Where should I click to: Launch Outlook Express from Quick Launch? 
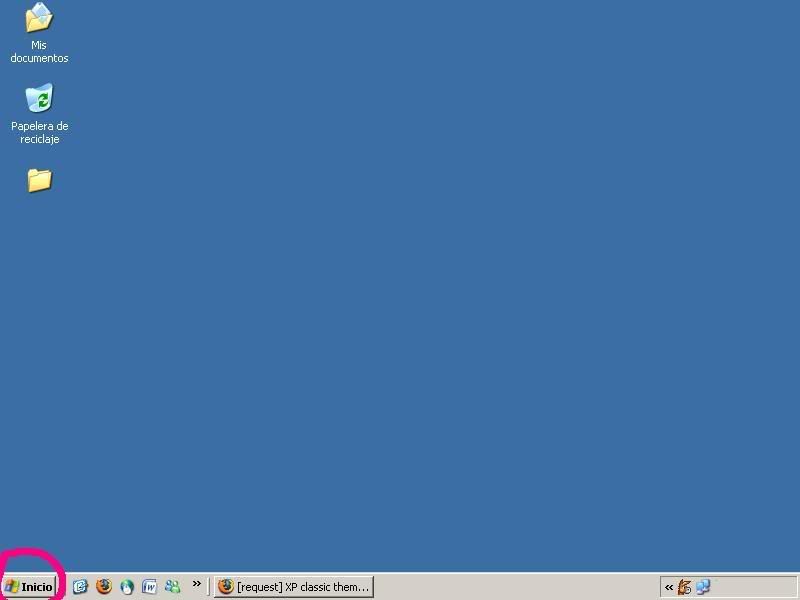(x=80, y=587)
